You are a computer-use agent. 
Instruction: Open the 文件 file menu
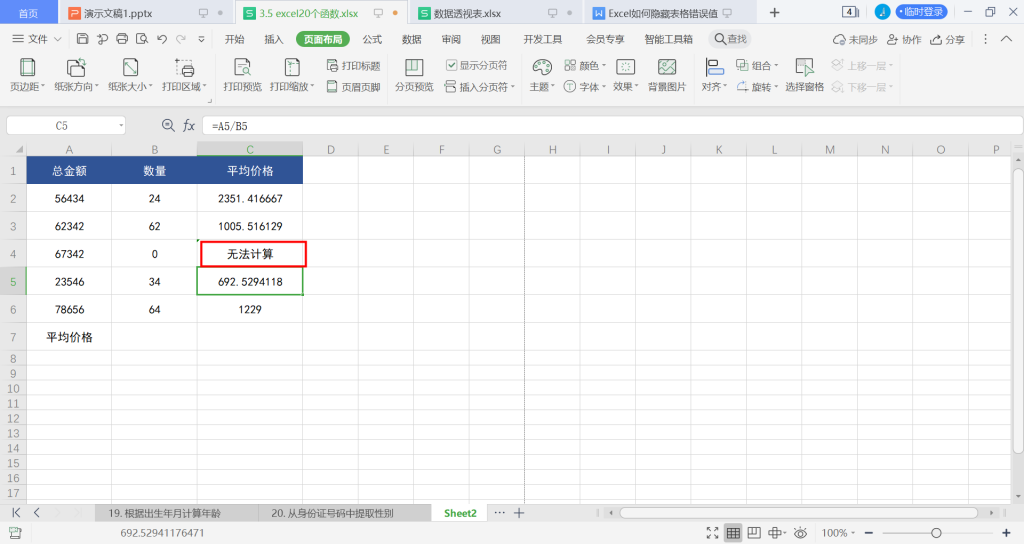click(x=37, y=39)
